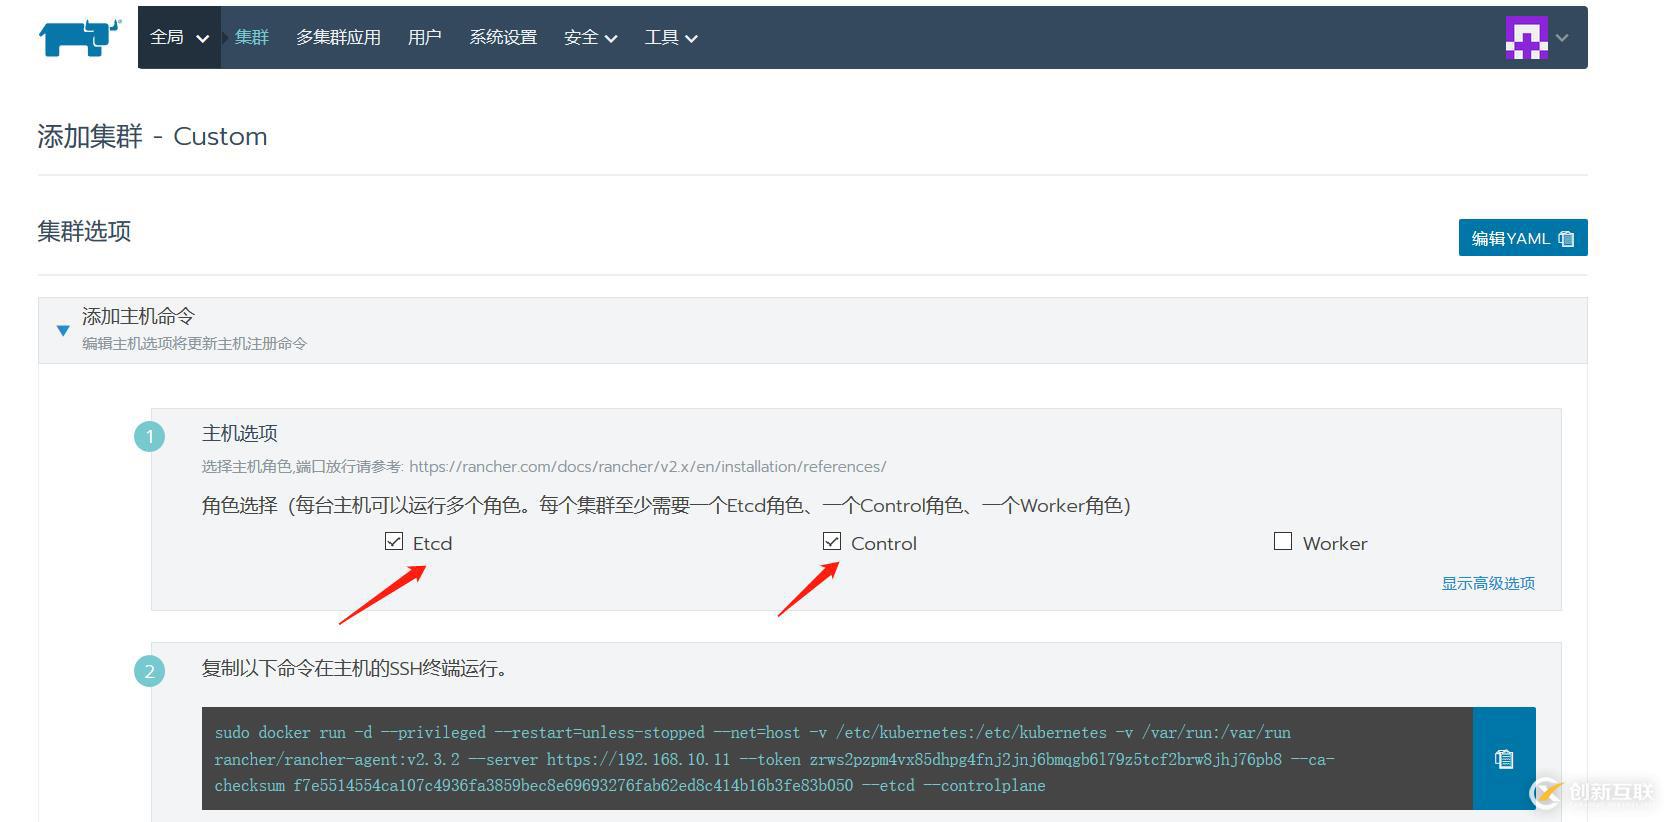Enable the Worker role checkbox
This screenshot has width=1664, height=822.
pyautogui.click(x=1283, y=542)
